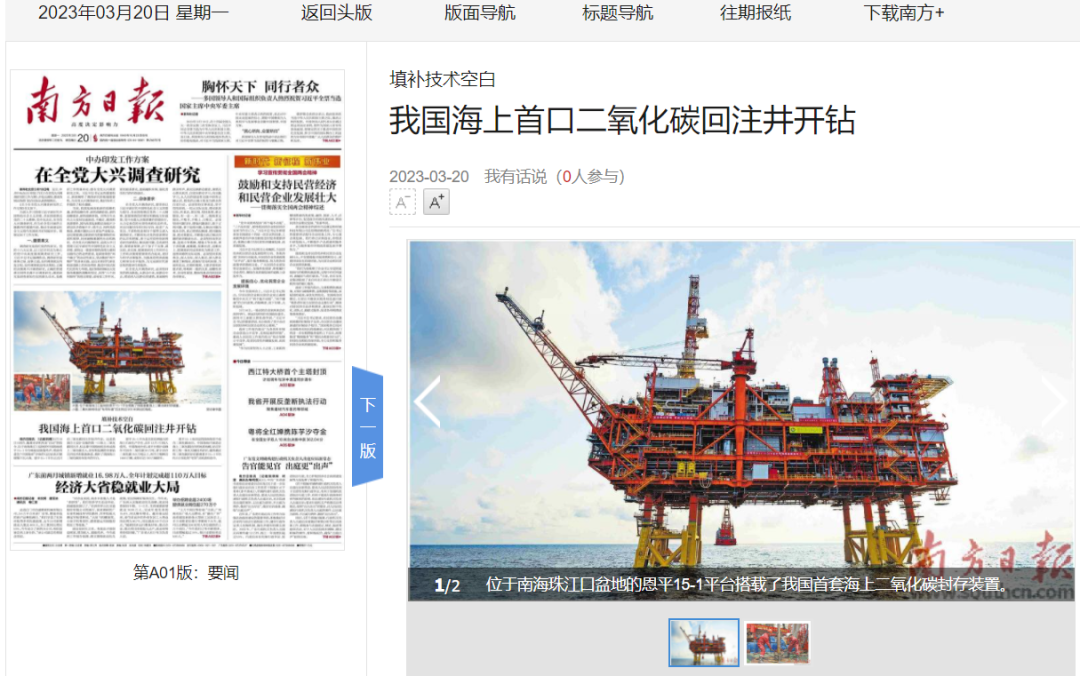Select first oil platform thumbnail
This screenshot has height=676, width=1080.
[704, 642]
